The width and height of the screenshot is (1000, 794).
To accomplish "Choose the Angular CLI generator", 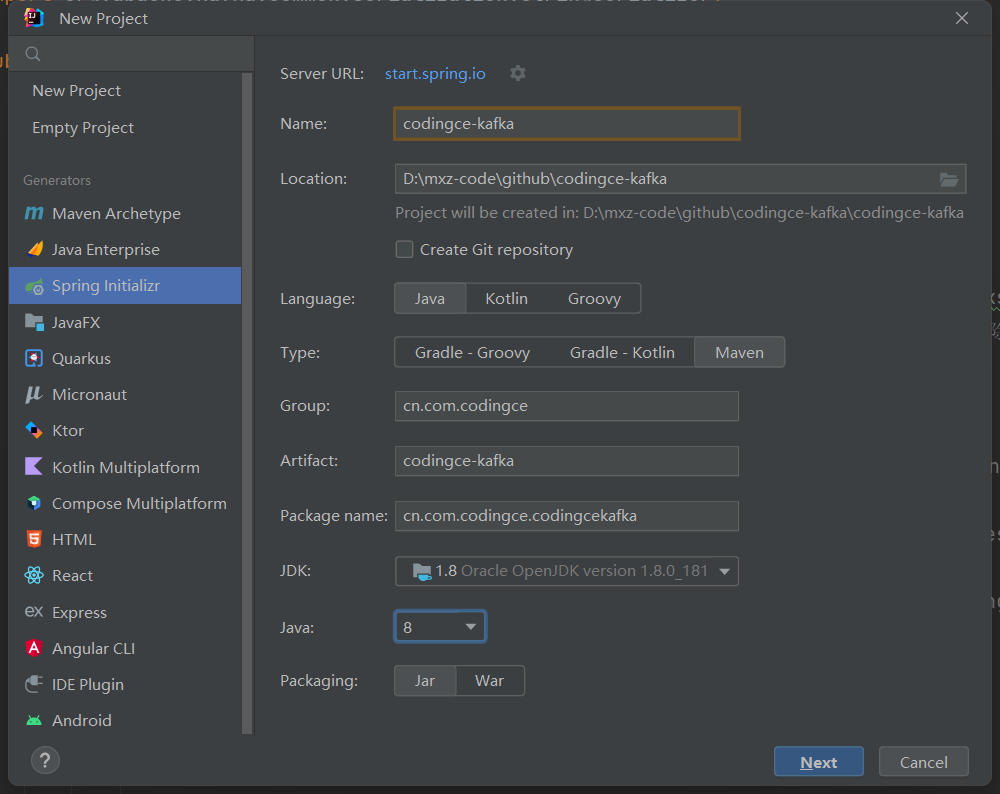I will coord(93,649).
